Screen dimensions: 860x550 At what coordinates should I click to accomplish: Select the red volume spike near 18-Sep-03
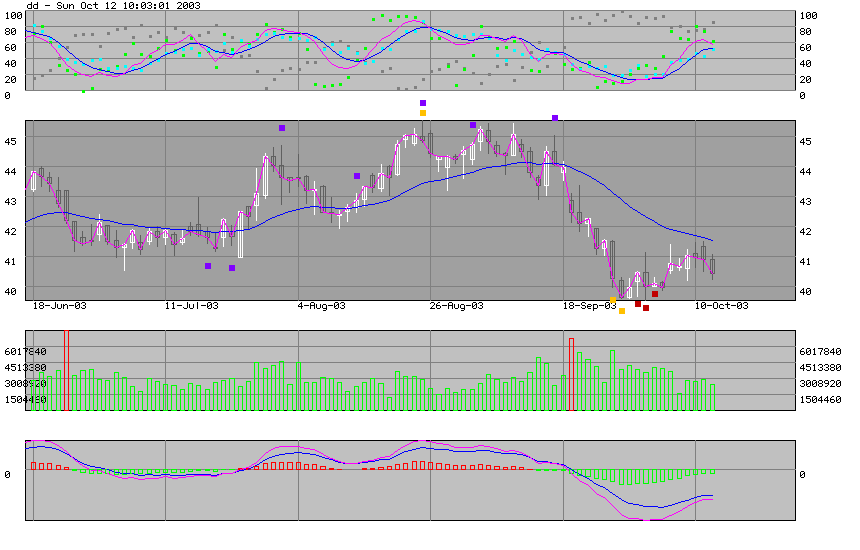pos(571,374)
